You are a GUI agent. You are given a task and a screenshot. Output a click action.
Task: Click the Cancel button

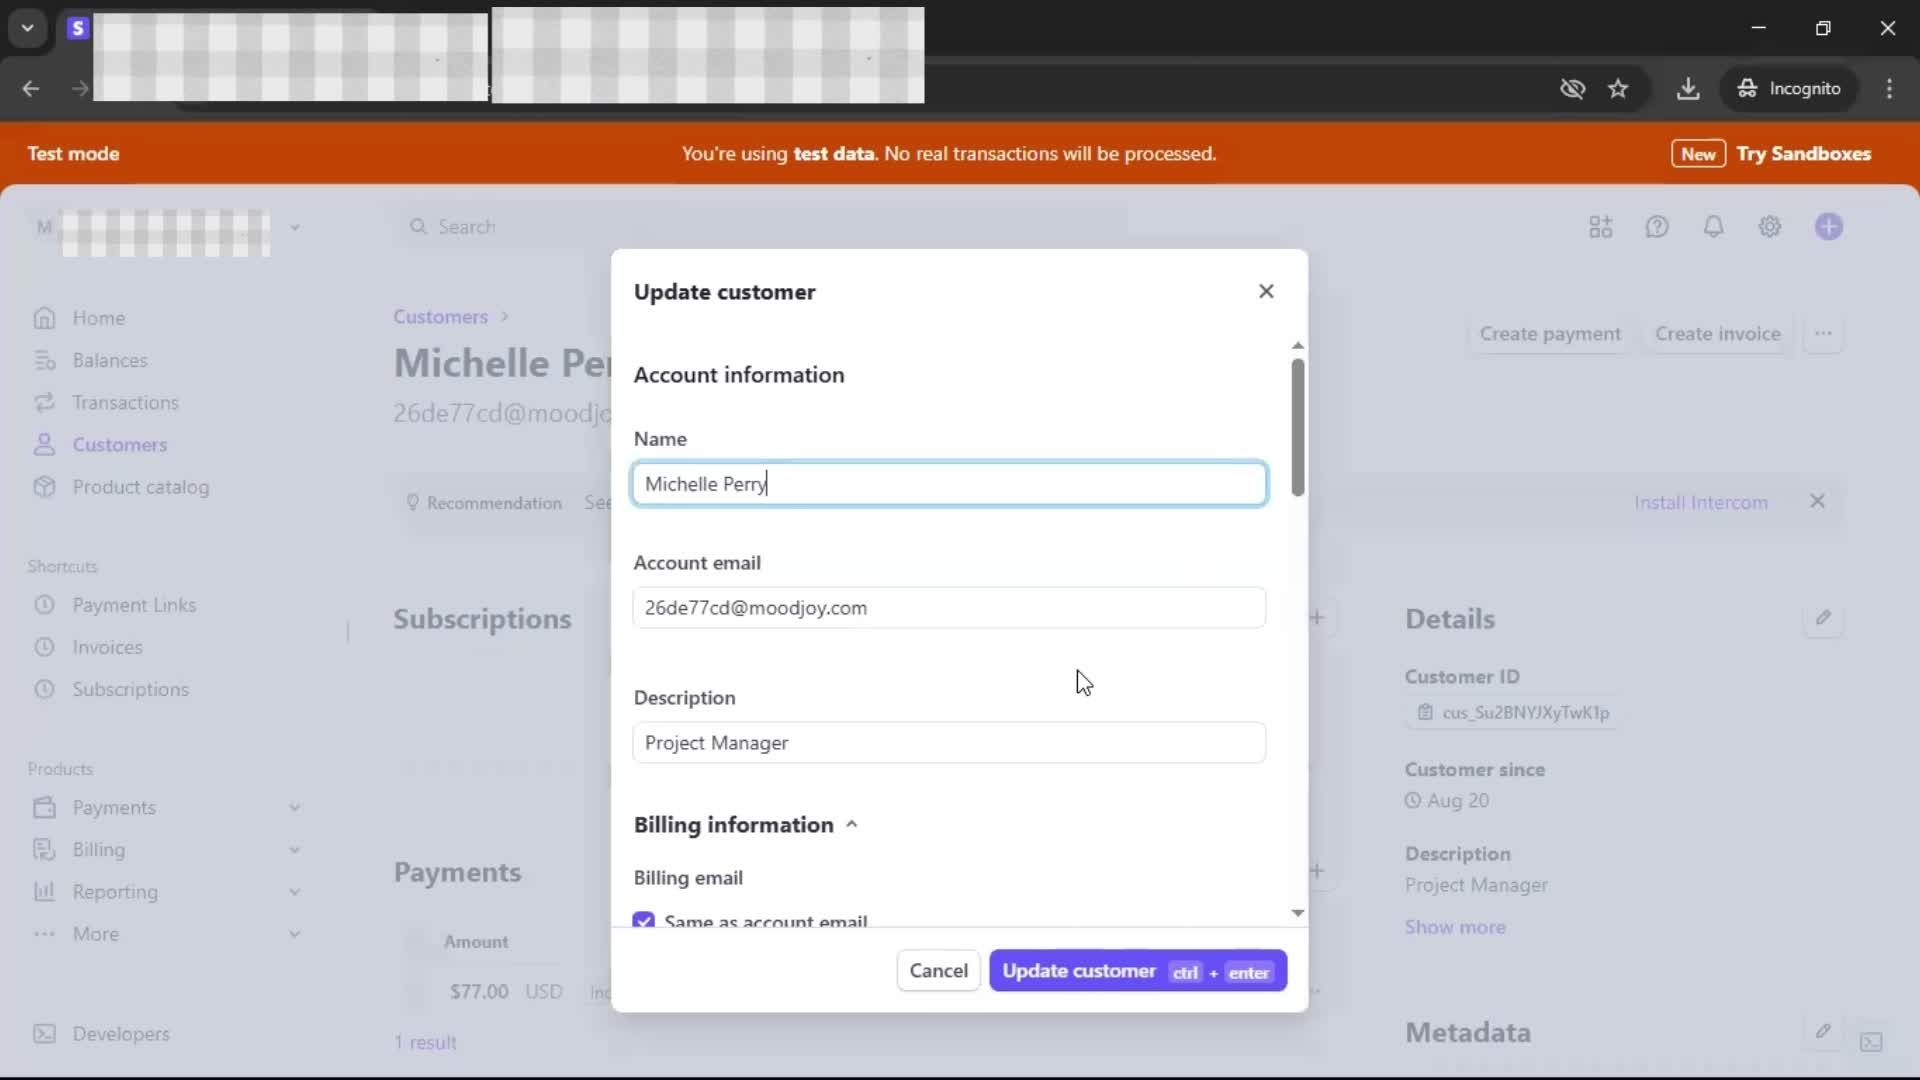pyautogui.click(x=937, y=971)
